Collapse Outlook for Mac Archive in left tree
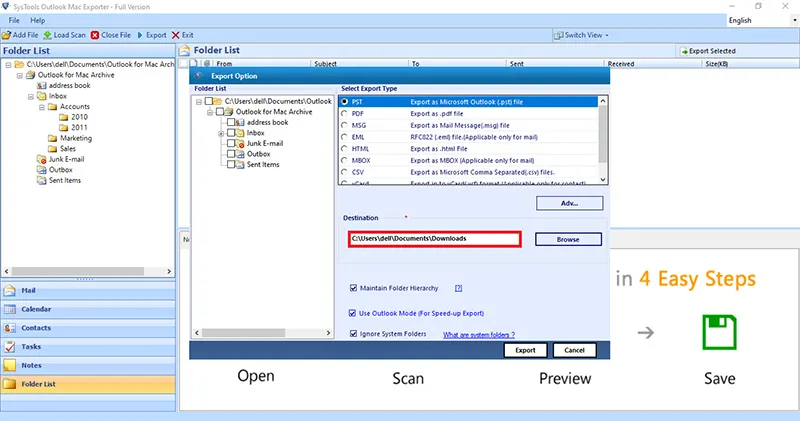Image resolution: width=800 pixels, height=421 pixels. coord(19,76)
